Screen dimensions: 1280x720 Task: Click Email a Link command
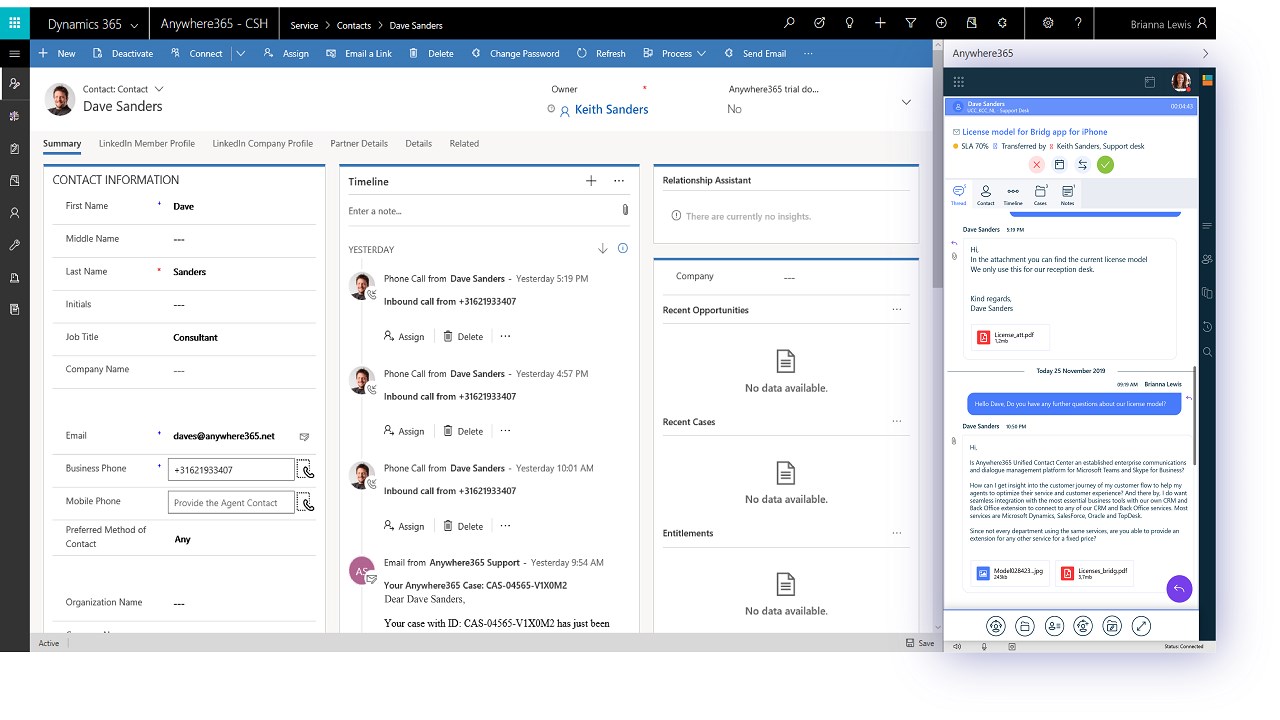[359, 54]
